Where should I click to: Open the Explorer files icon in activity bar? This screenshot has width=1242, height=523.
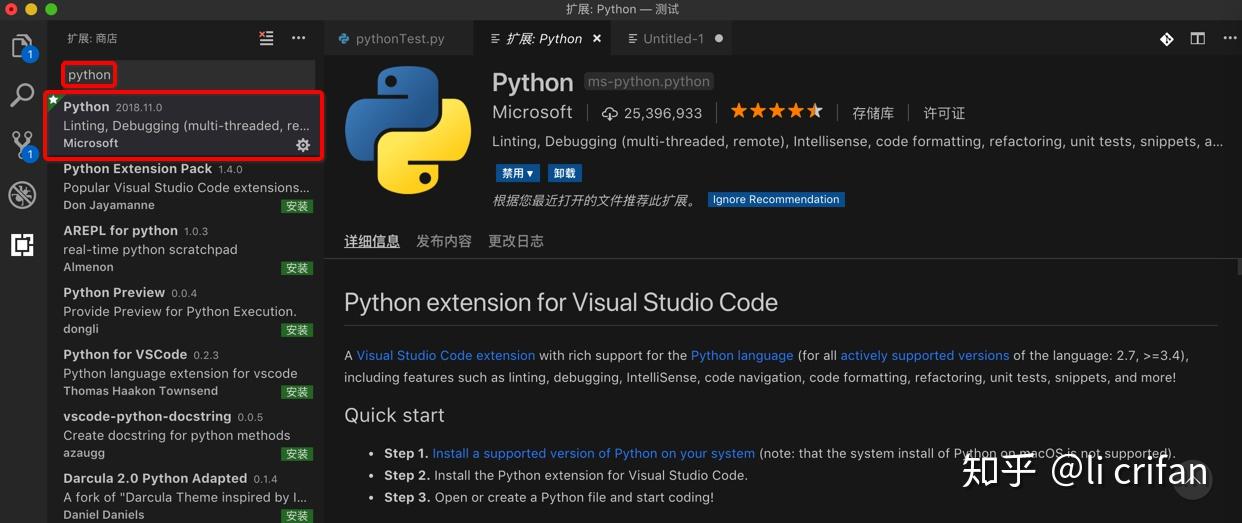tap(21, 45)
